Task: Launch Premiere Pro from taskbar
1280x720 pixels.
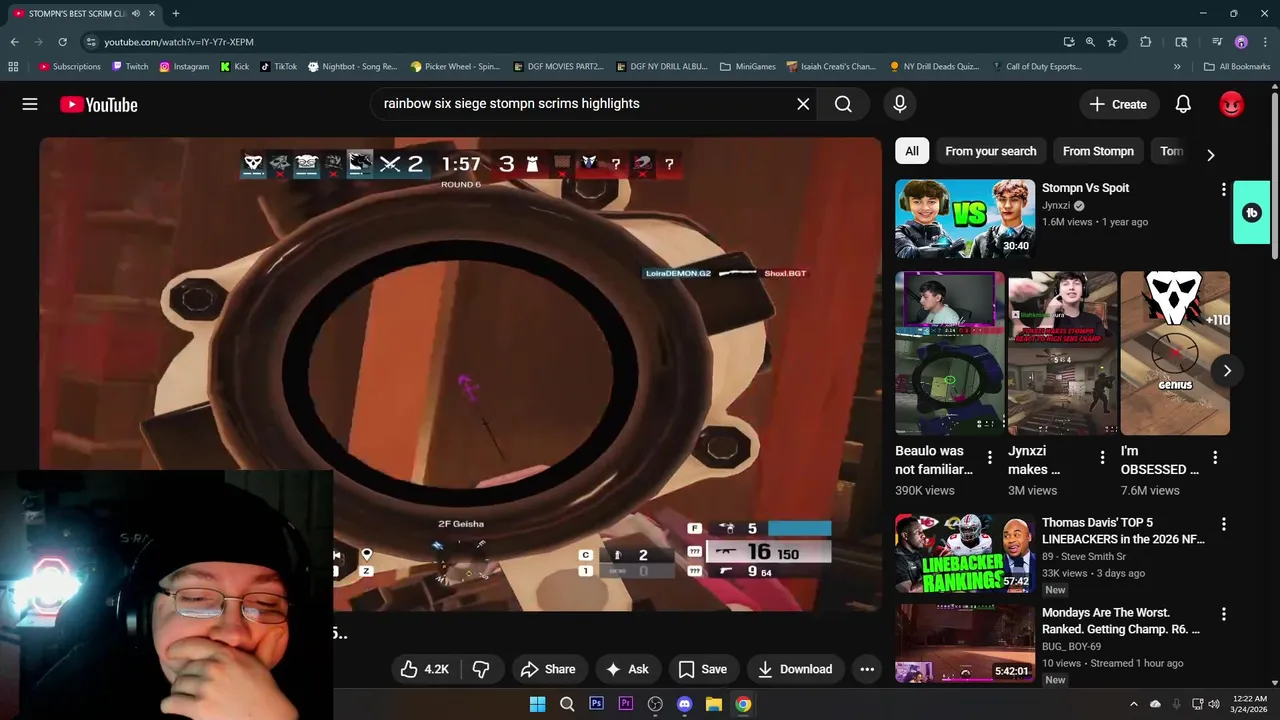Action: (x=626, y=704)
